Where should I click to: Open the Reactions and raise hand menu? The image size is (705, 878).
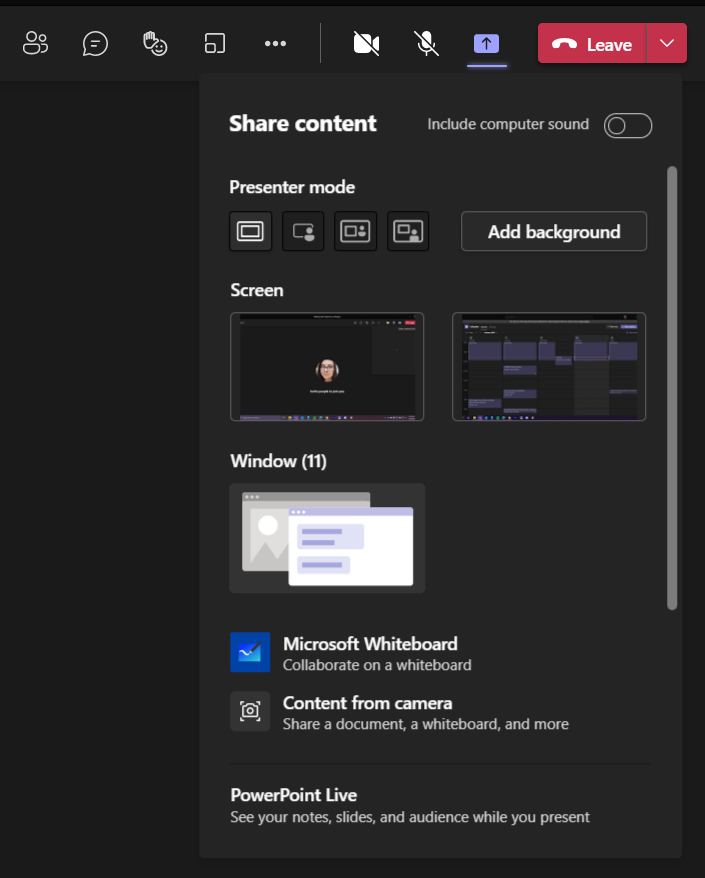[155, 43]
